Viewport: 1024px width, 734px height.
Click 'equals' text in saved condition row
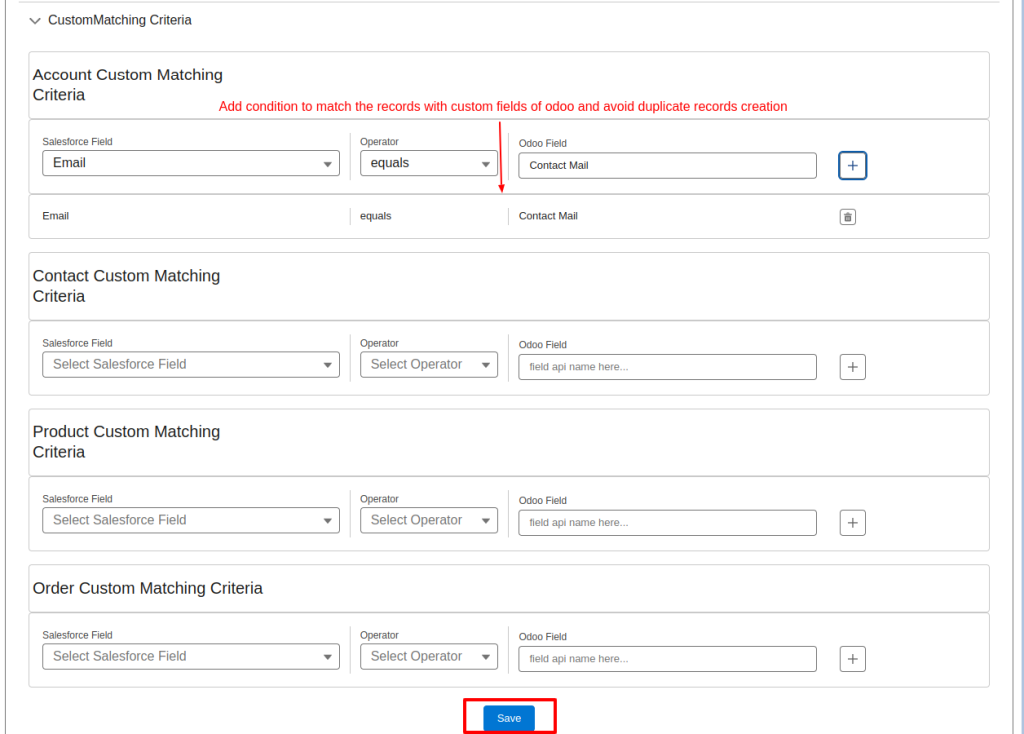[x=376, y=216]
